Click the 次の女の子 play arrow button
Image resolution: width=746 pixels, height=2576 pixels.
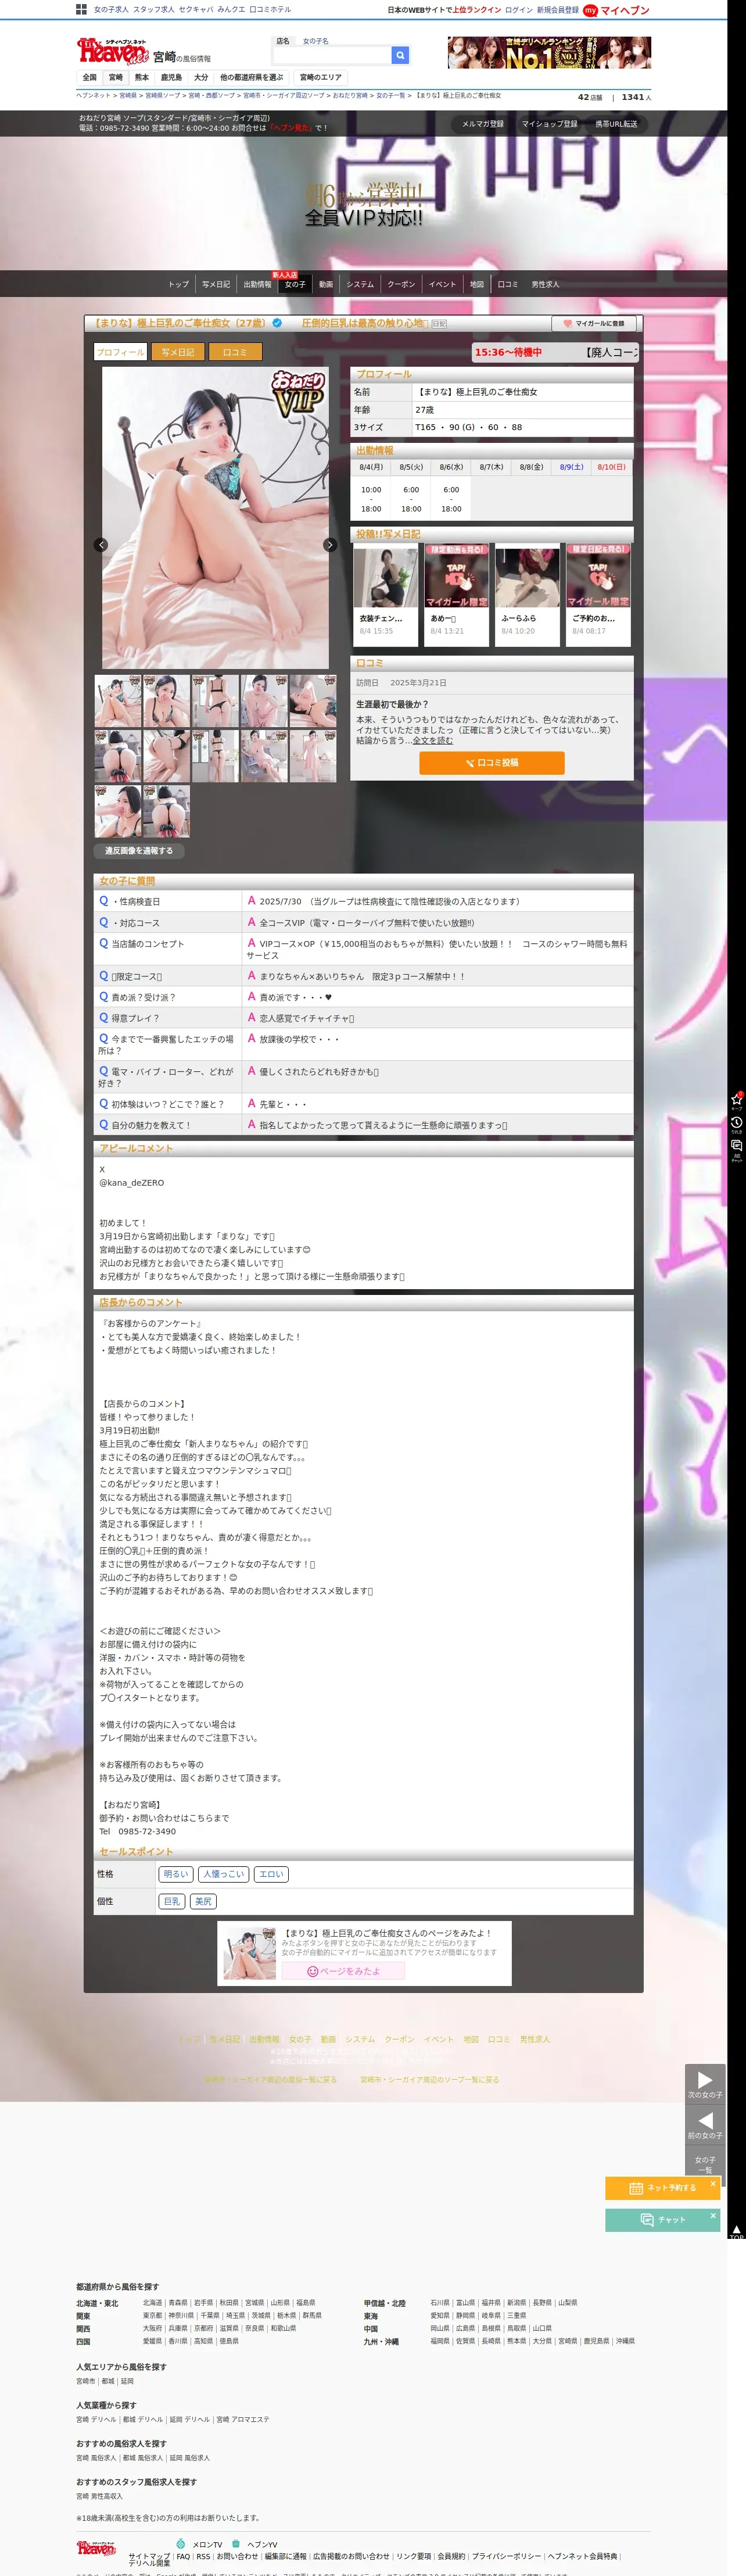pyautogui.click(x=705, y=2084)
